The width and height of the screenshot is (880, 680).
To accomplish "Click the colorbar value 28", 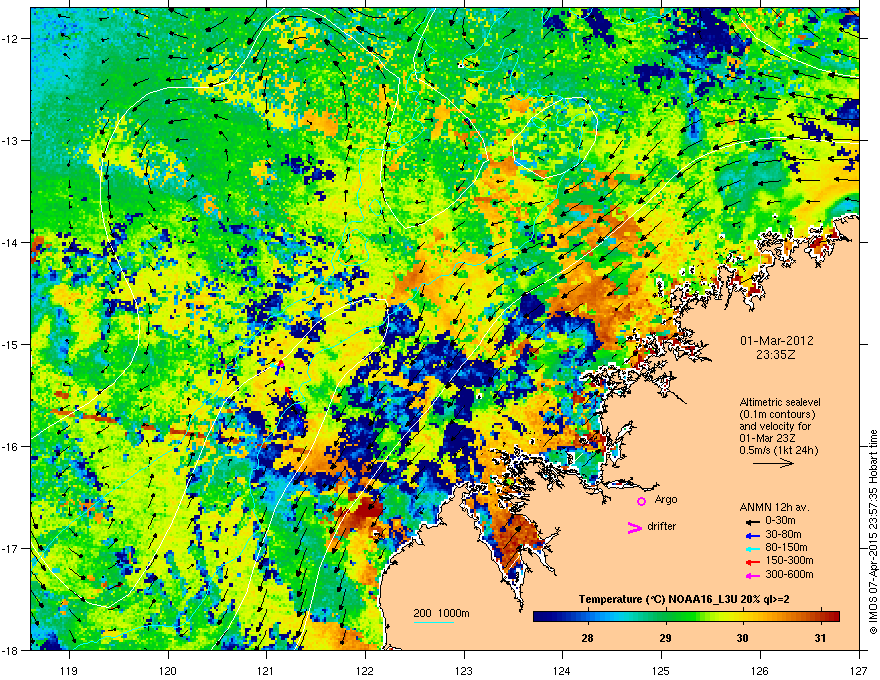I will point(588,638).
